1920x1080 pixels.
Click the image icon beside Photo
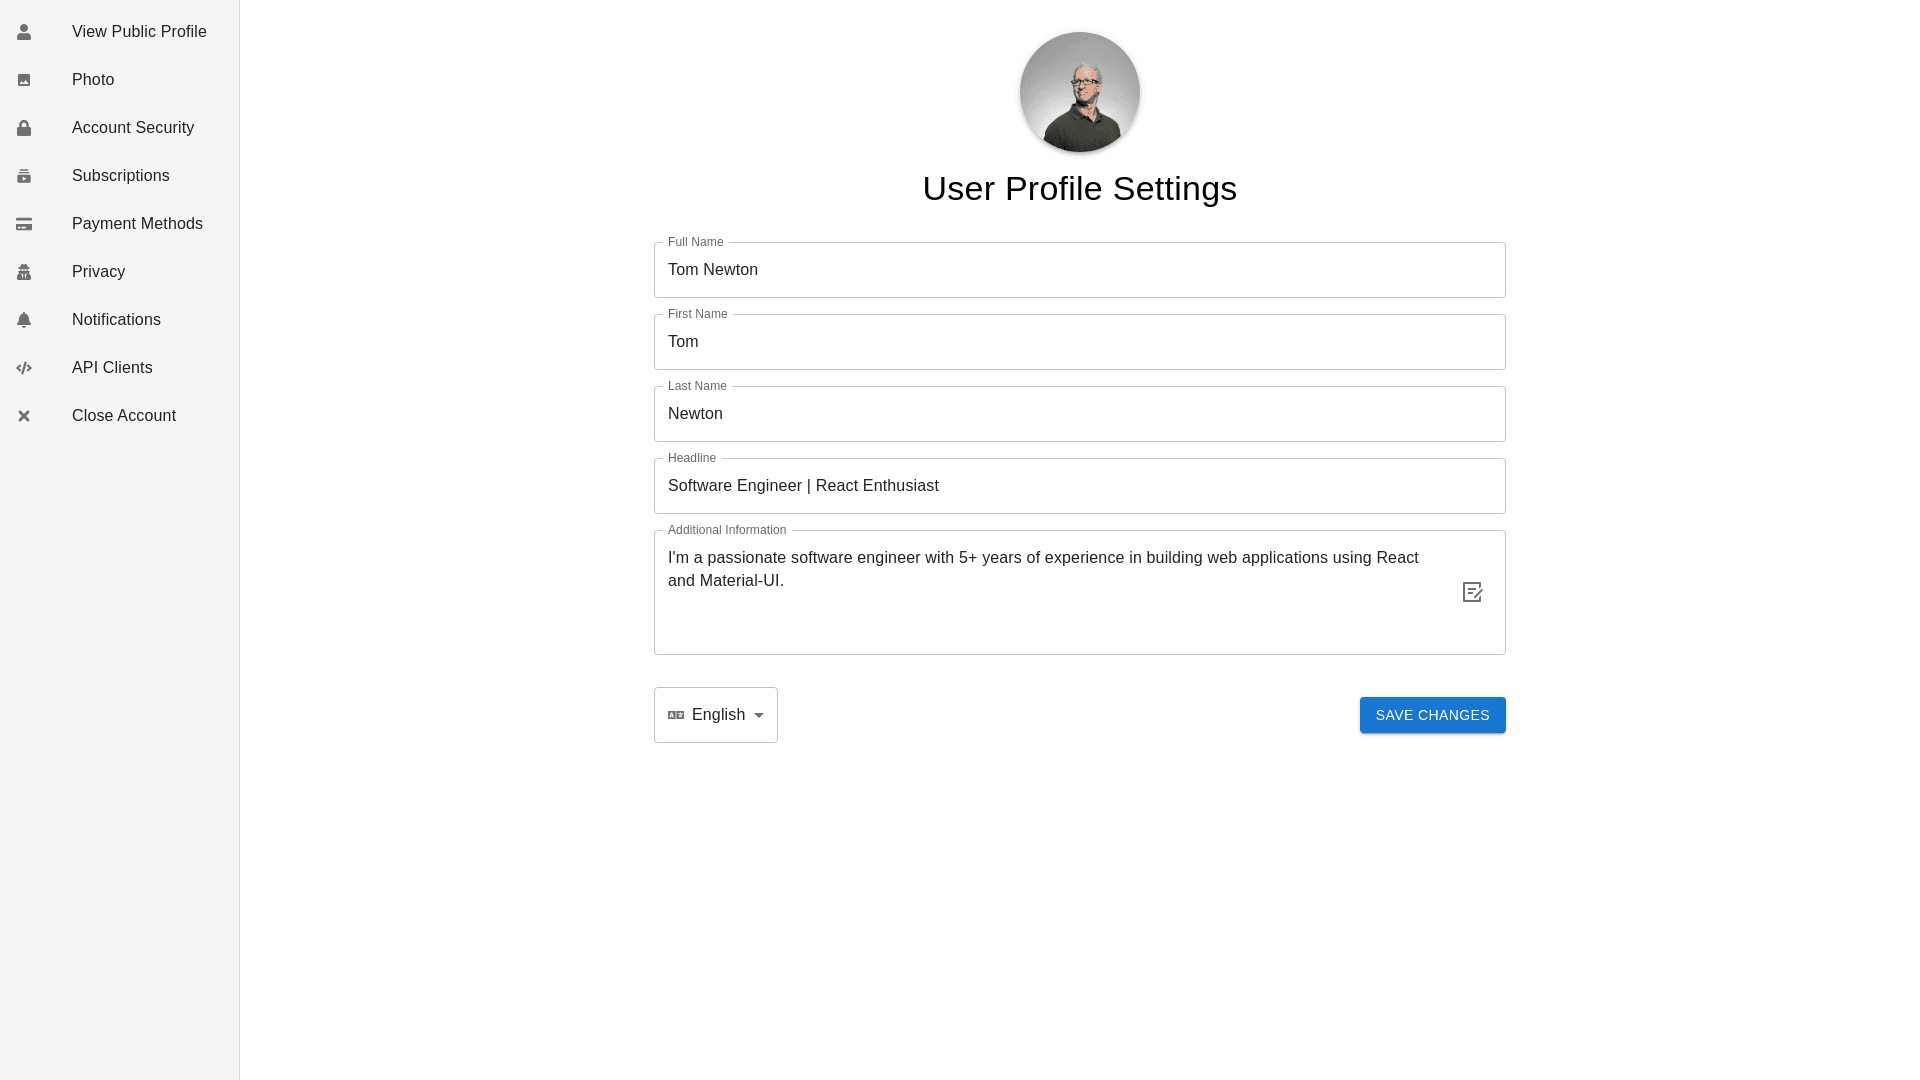click(24, 80)
